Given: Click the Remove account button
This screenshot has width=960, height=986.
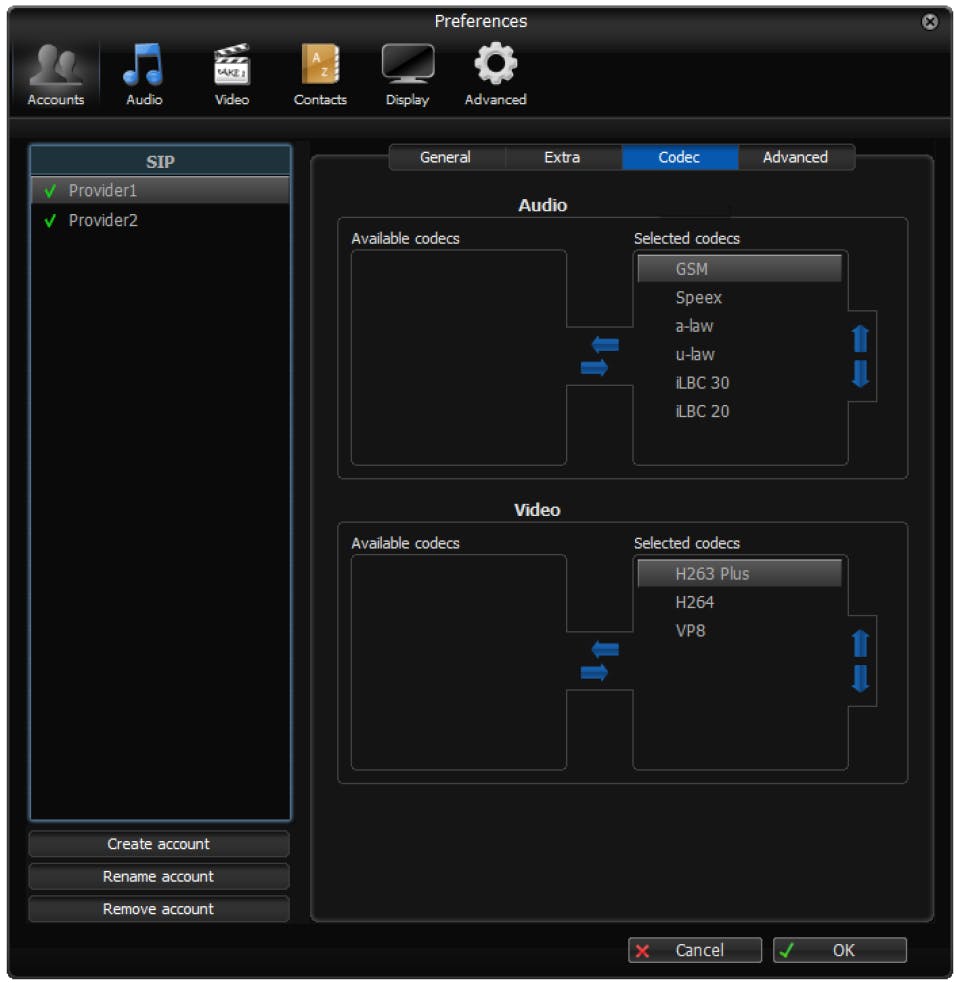Looking at the screenshot, I should coord(159,909).
